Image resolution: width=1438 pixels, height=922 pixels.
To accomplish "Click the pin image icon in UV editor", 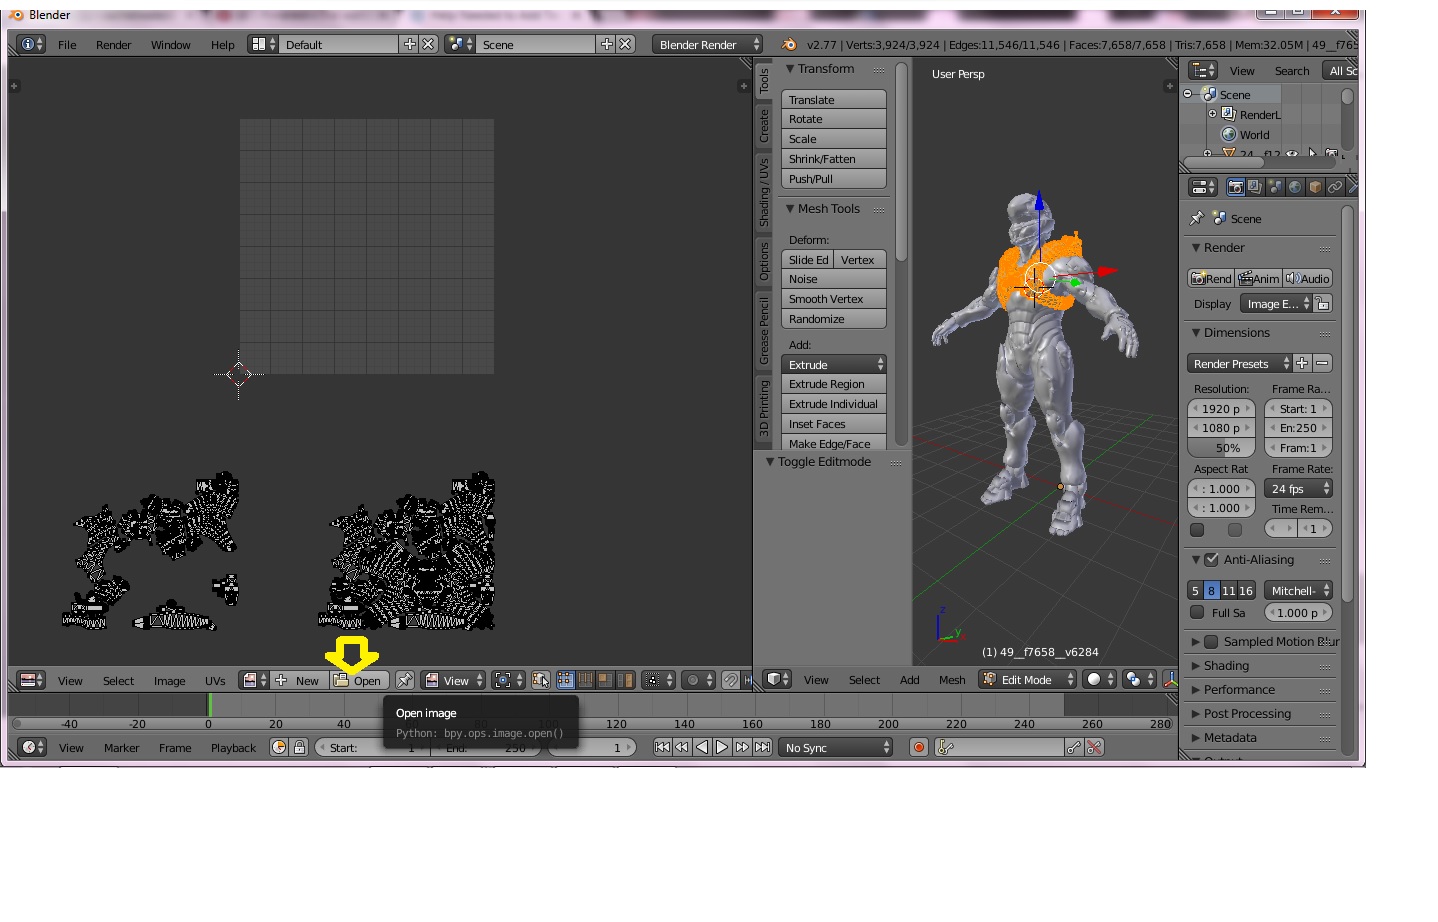I will [x=404, y=680].
